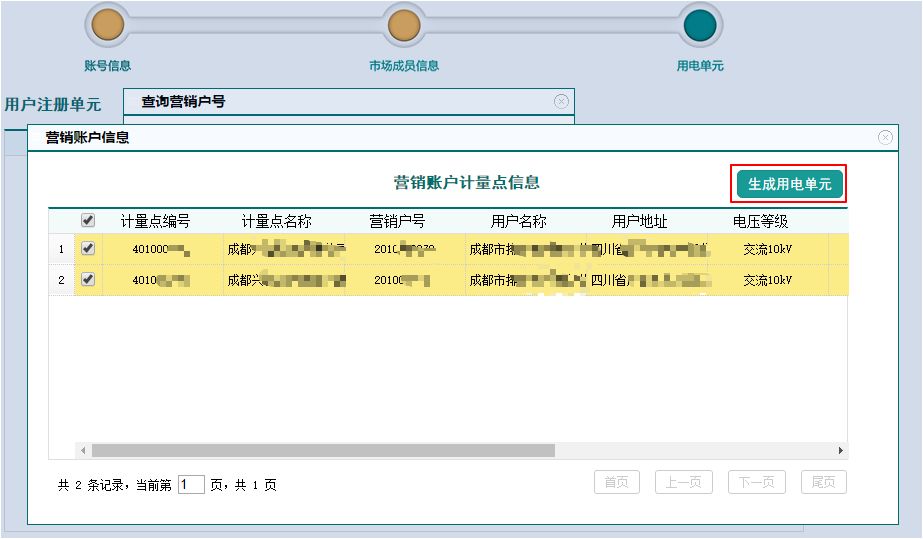923x539 pixels.
Task: Toggle the select-all checkbox in table header
Action: click(x=88, y=220)
